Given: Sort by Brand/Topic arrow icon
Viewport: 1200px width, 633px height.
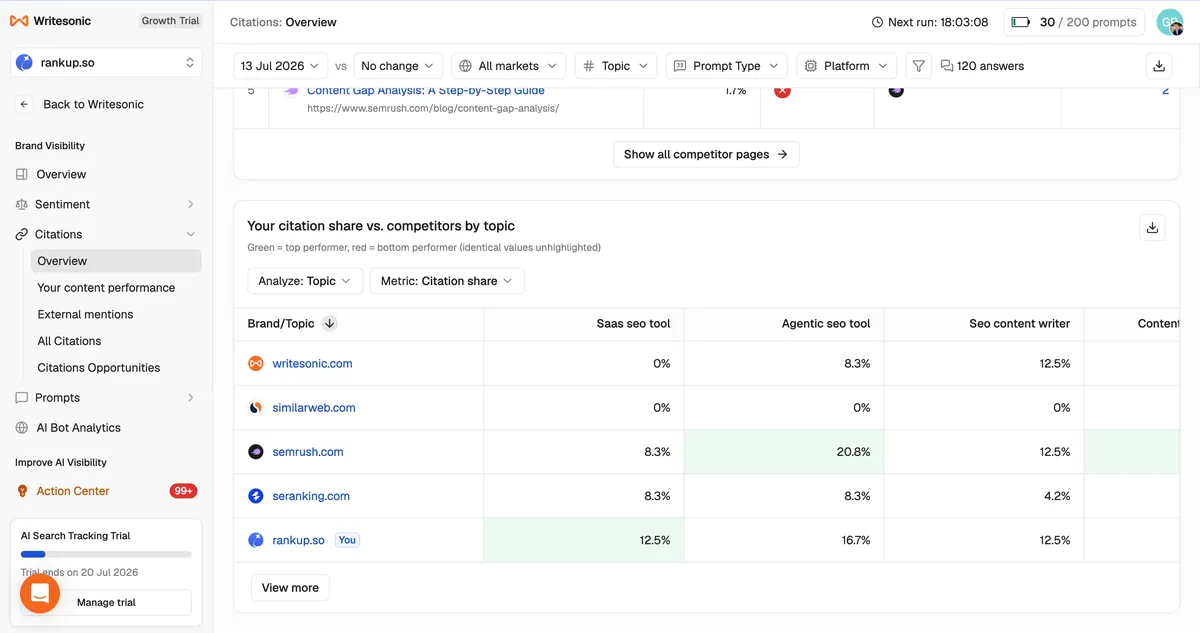Looking at the screenshot, I should [329, 323].
